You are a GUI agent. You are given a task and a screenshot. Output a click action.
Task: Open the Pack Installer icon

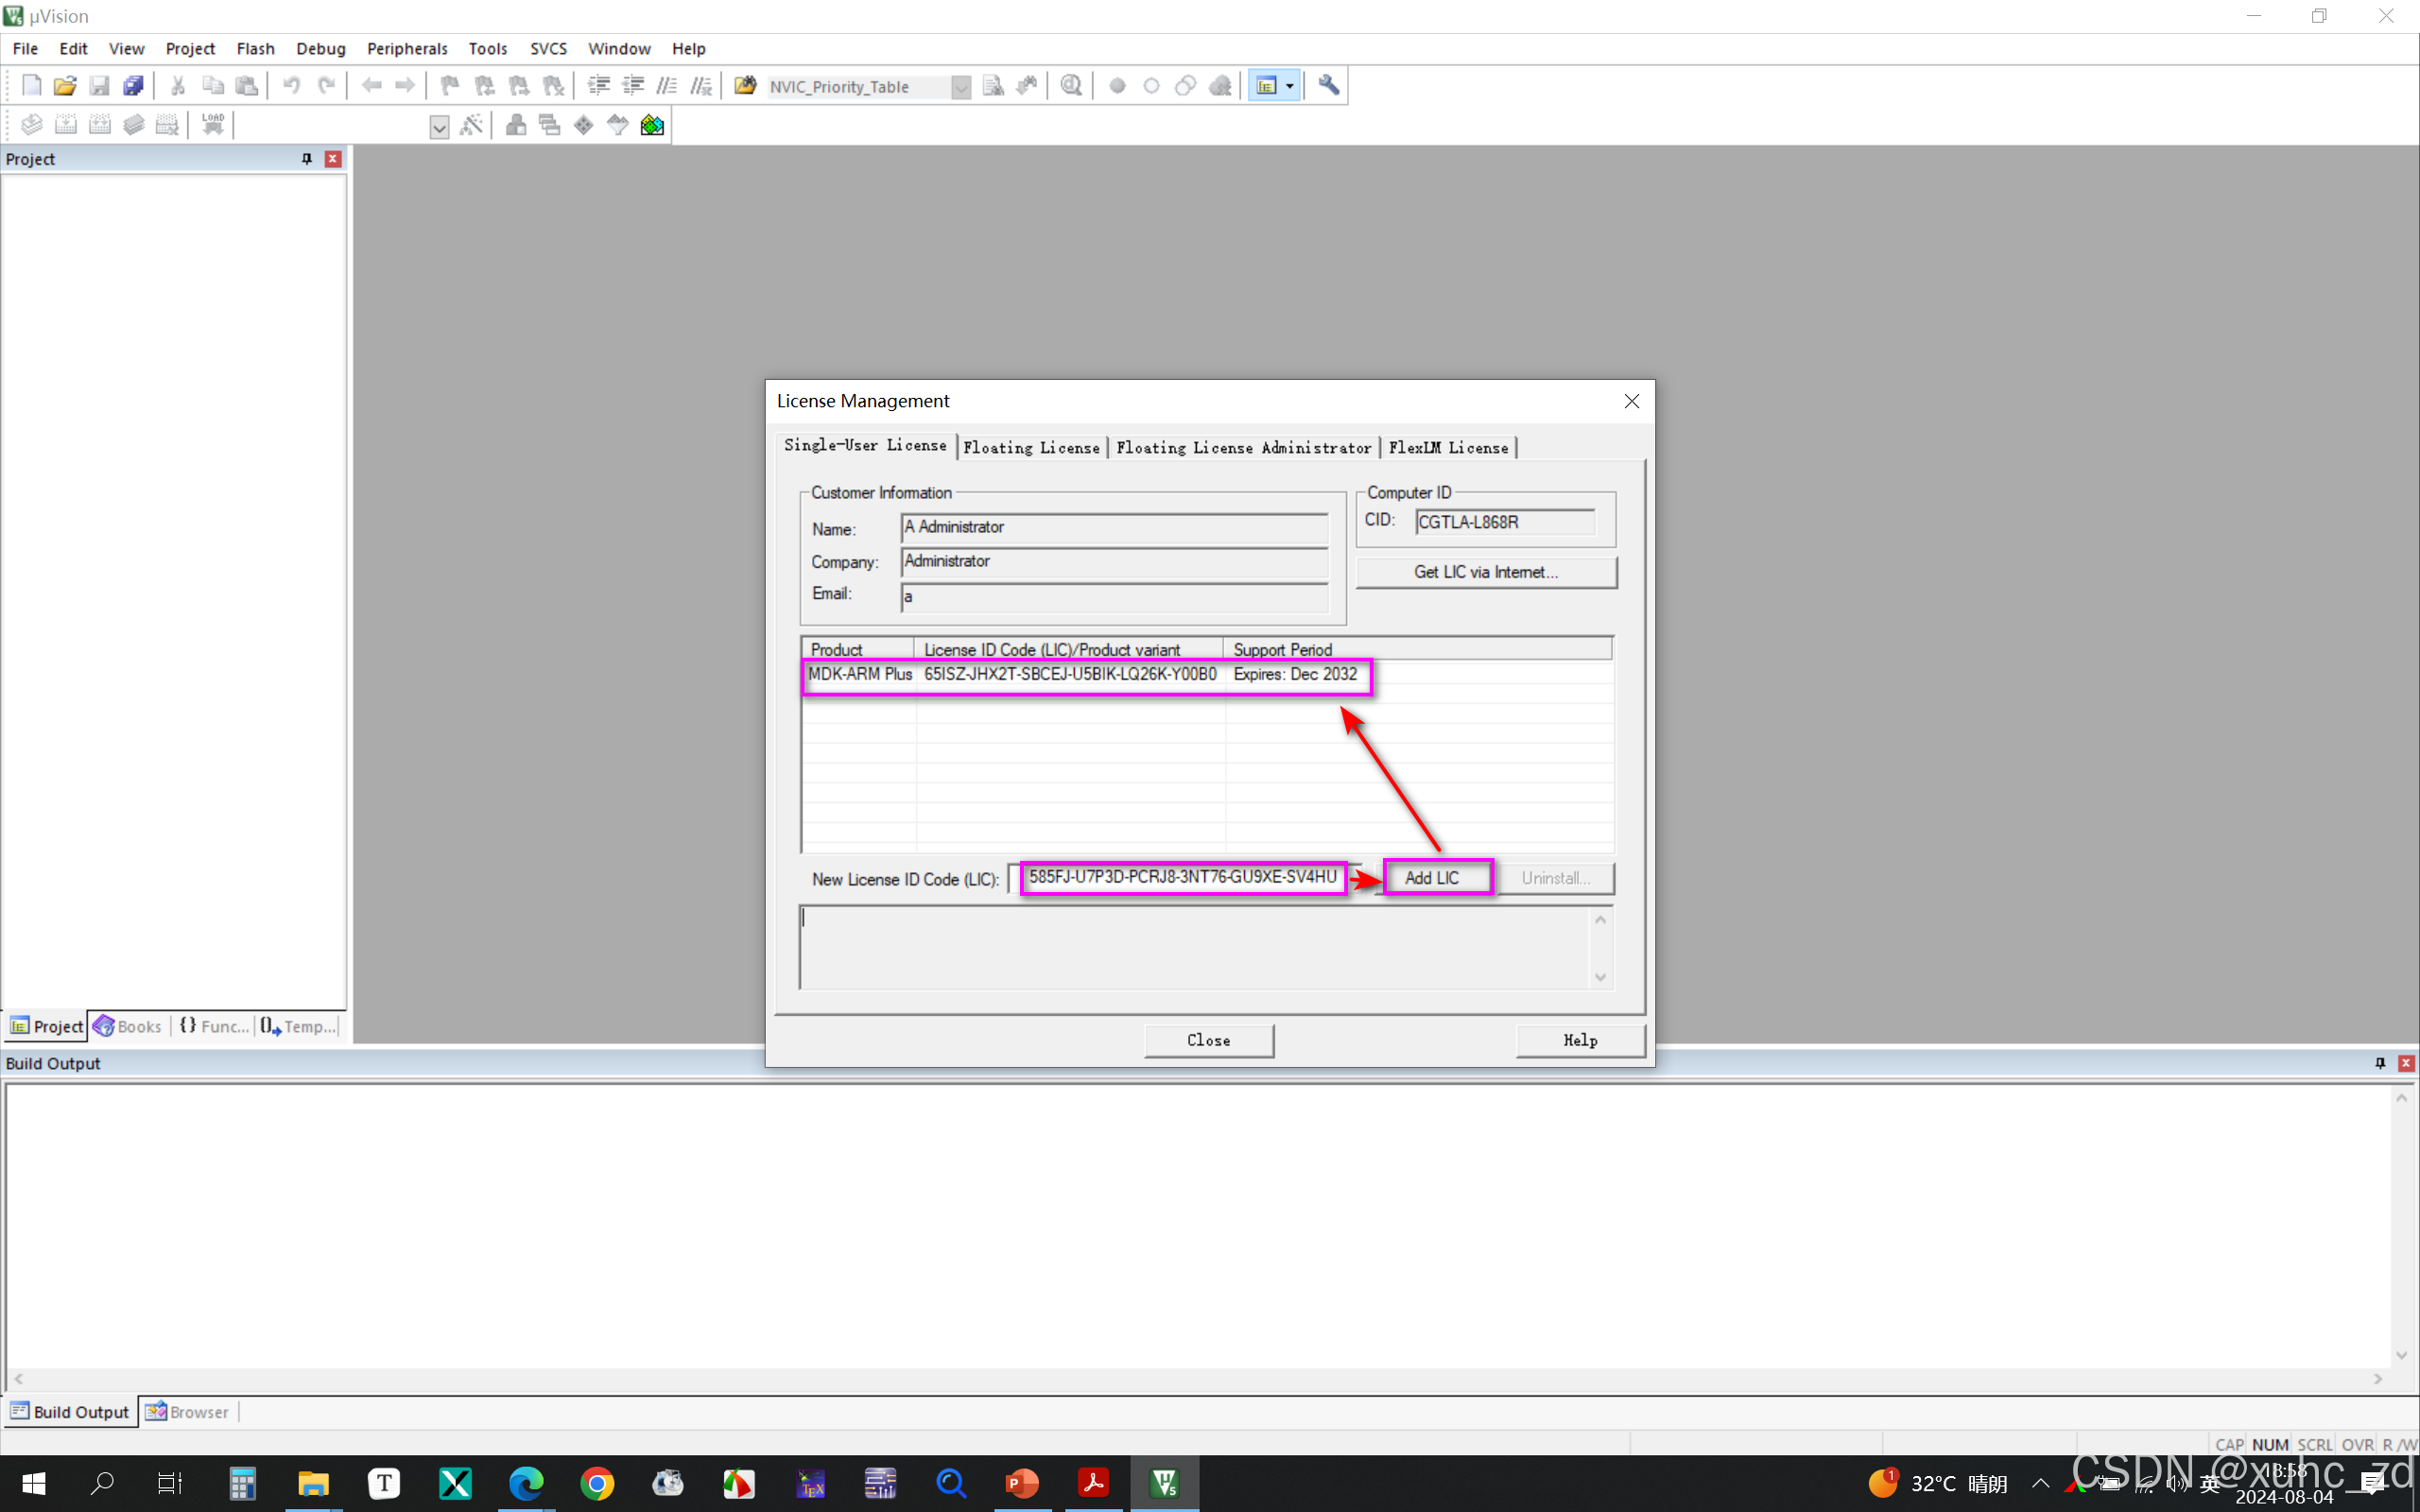tap(652, 125)
